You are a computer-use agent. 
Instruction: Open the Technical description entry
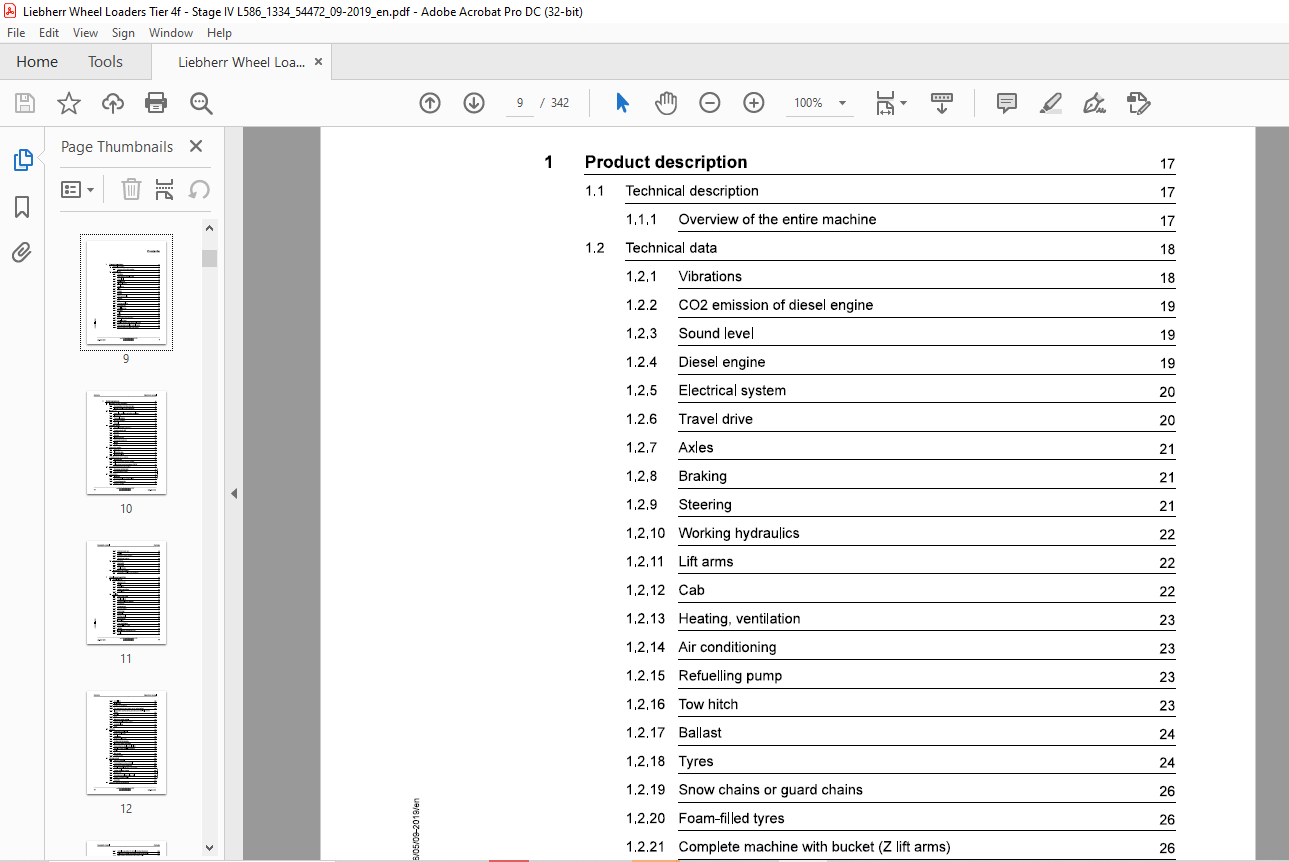pos(692,191)
